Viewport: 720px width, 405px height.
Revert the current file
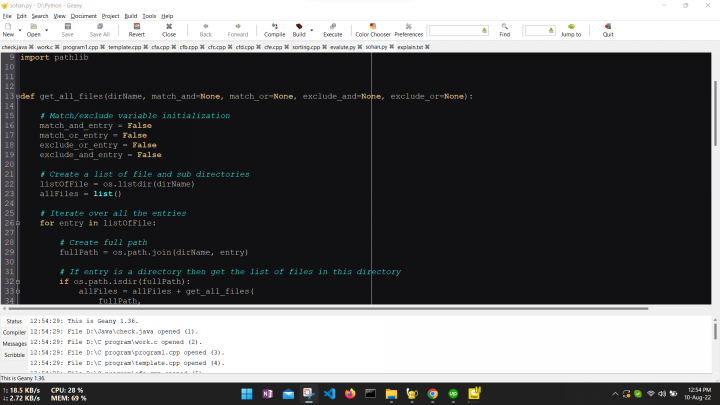click(x=136, y=30)
